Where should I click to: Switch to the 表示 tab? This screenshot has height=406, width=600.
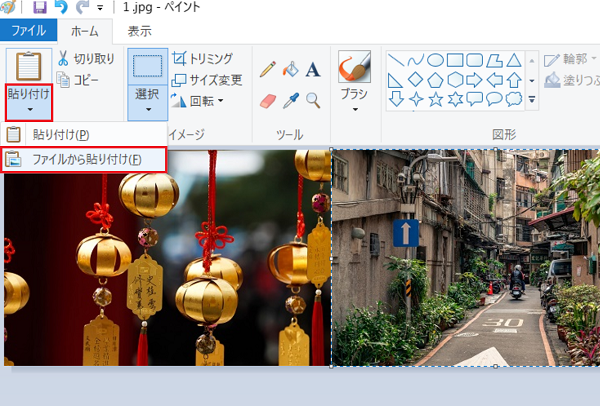139,31
